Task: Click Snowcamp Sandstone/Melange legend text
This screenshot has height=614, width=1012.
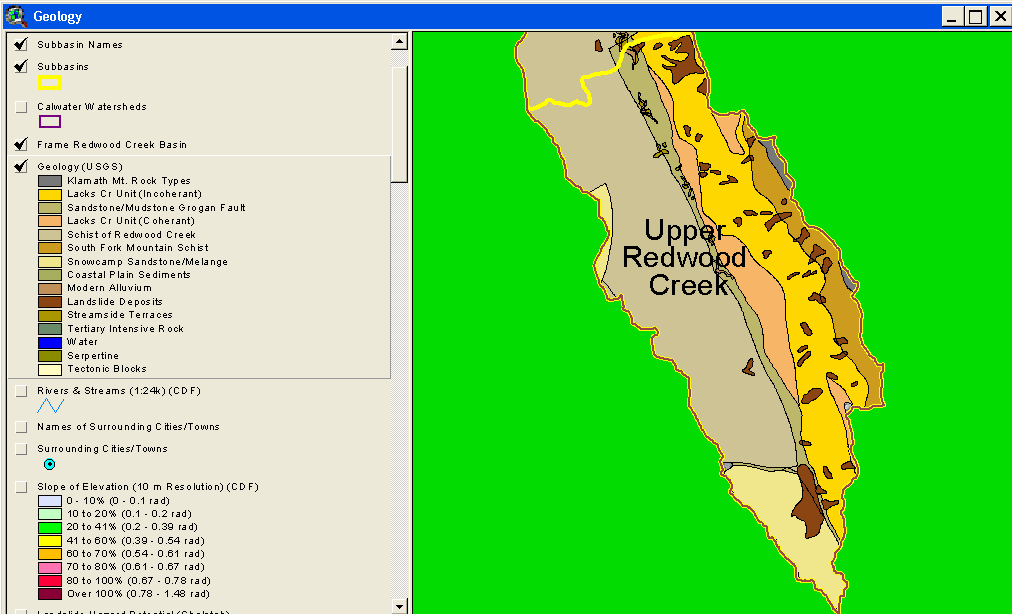Action: (147, 261)
